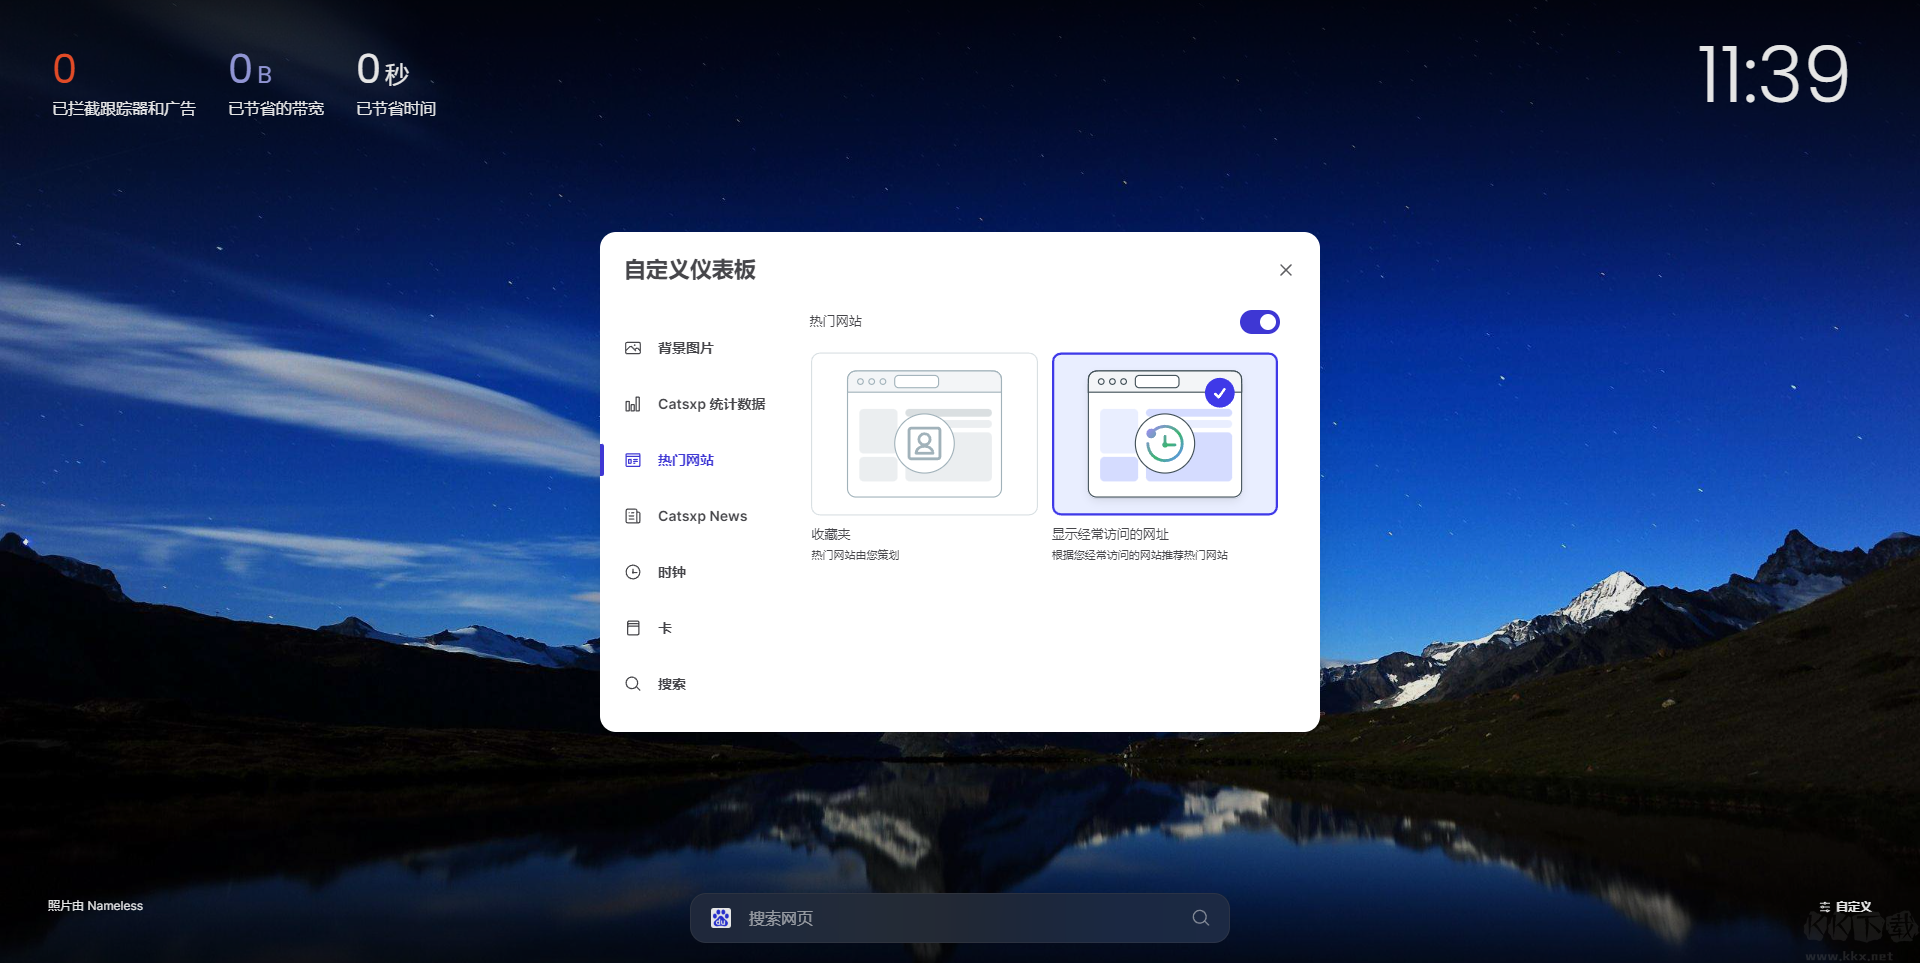Click the 已节省的带宽 statistic
This screenshot has height=963, width=1920.
coord(276,84)
